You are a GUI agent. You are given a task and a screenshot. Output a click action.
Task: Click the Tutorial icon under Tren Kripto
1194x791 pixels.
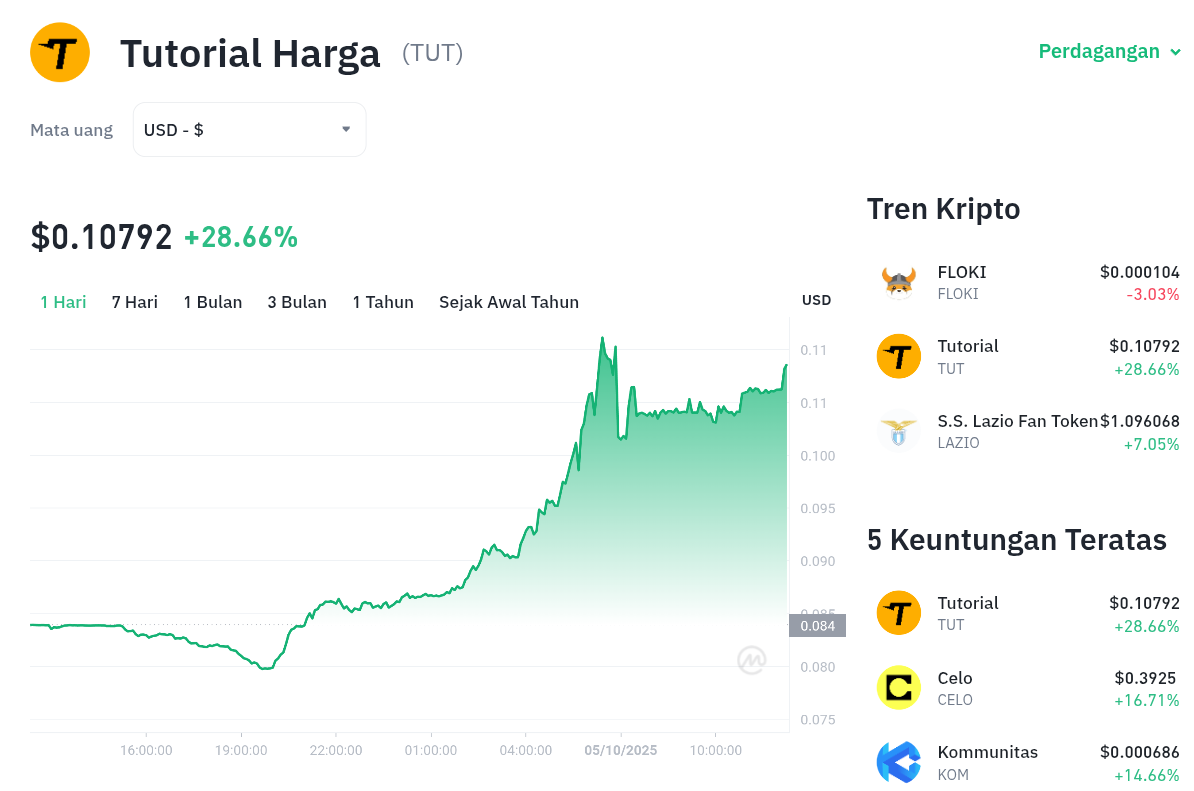898,357
